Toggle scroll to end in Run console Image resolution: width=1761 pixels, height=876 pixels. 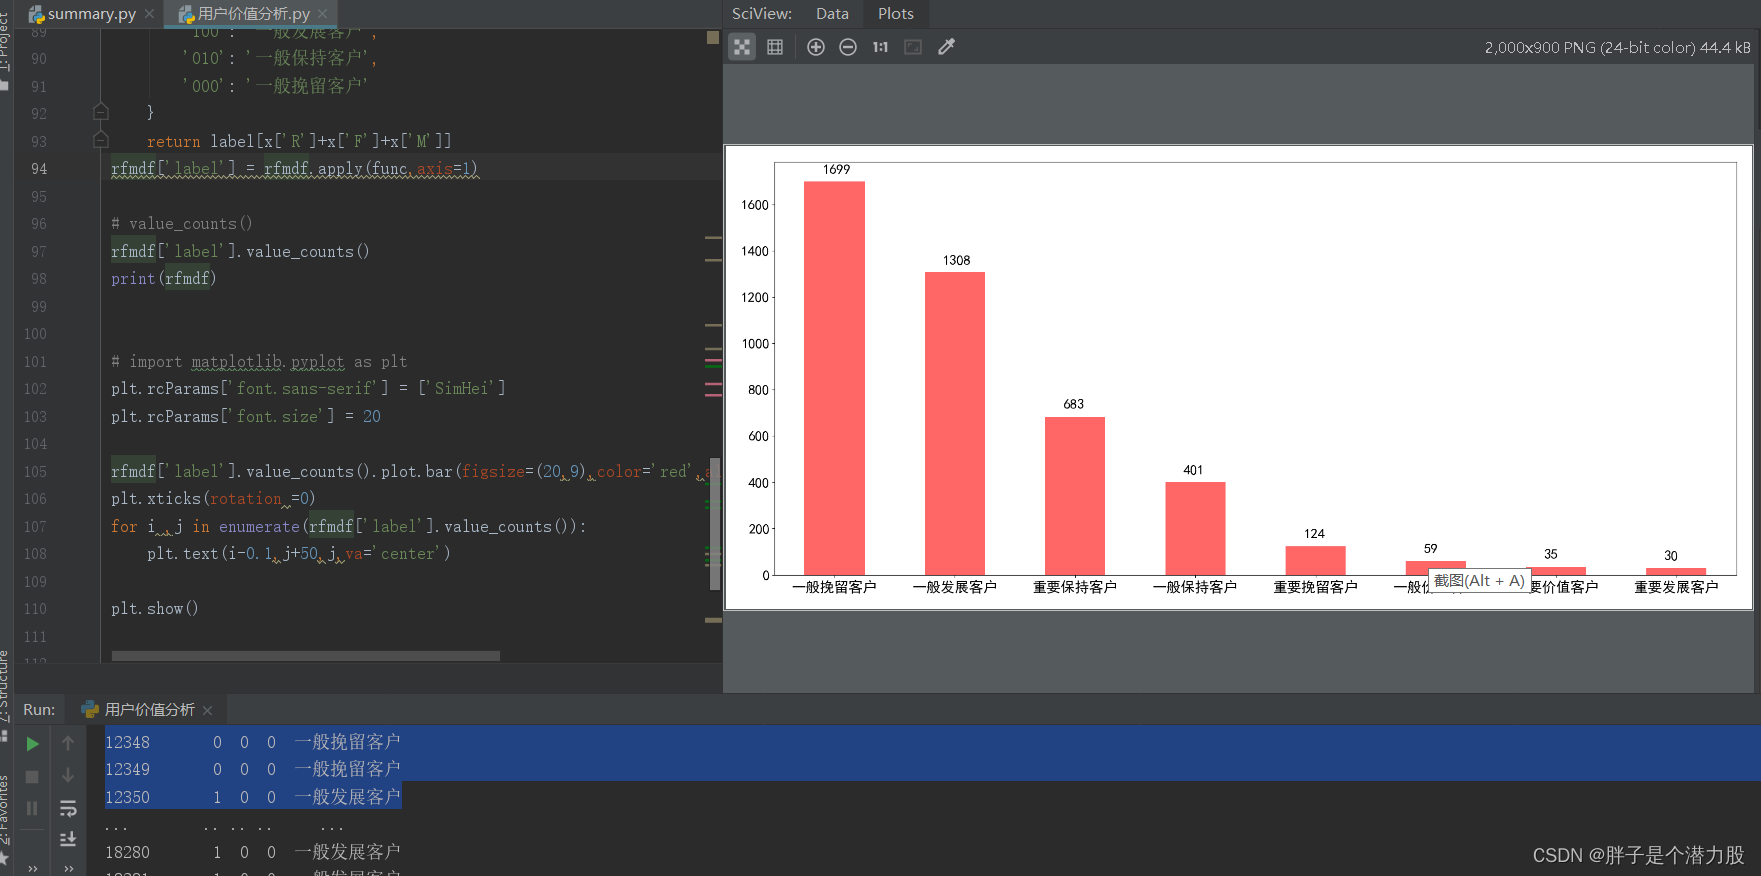click(68, 839)
